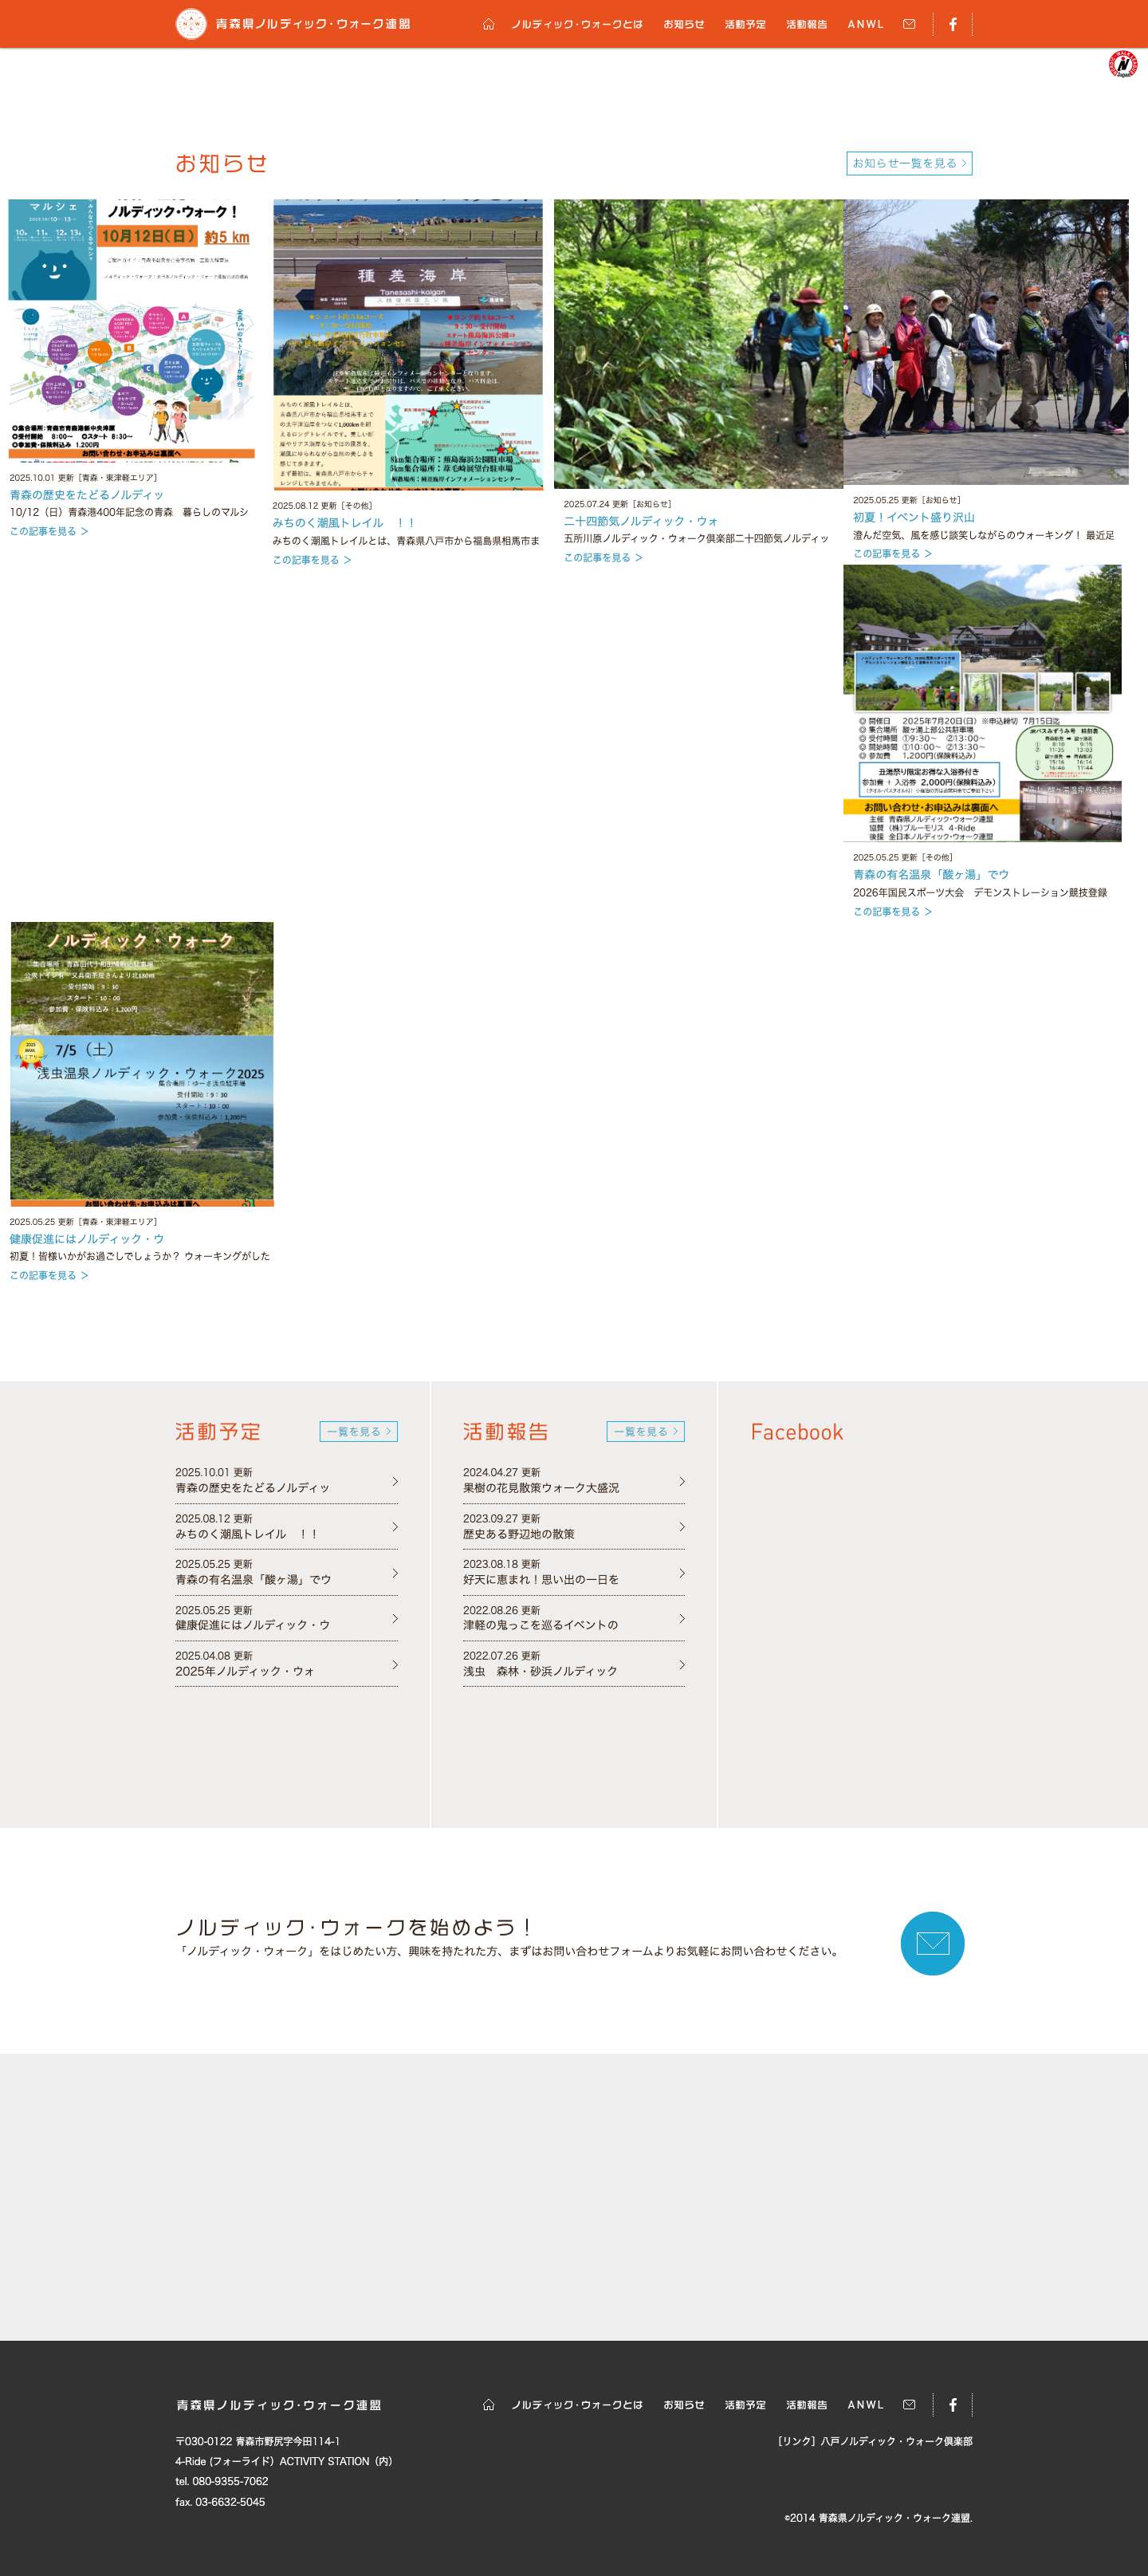Expand 活動報告 row 好天に恵まれ！思い出の一日を chevron
1148x2576 pixels.
click(x=682, y=1572)
